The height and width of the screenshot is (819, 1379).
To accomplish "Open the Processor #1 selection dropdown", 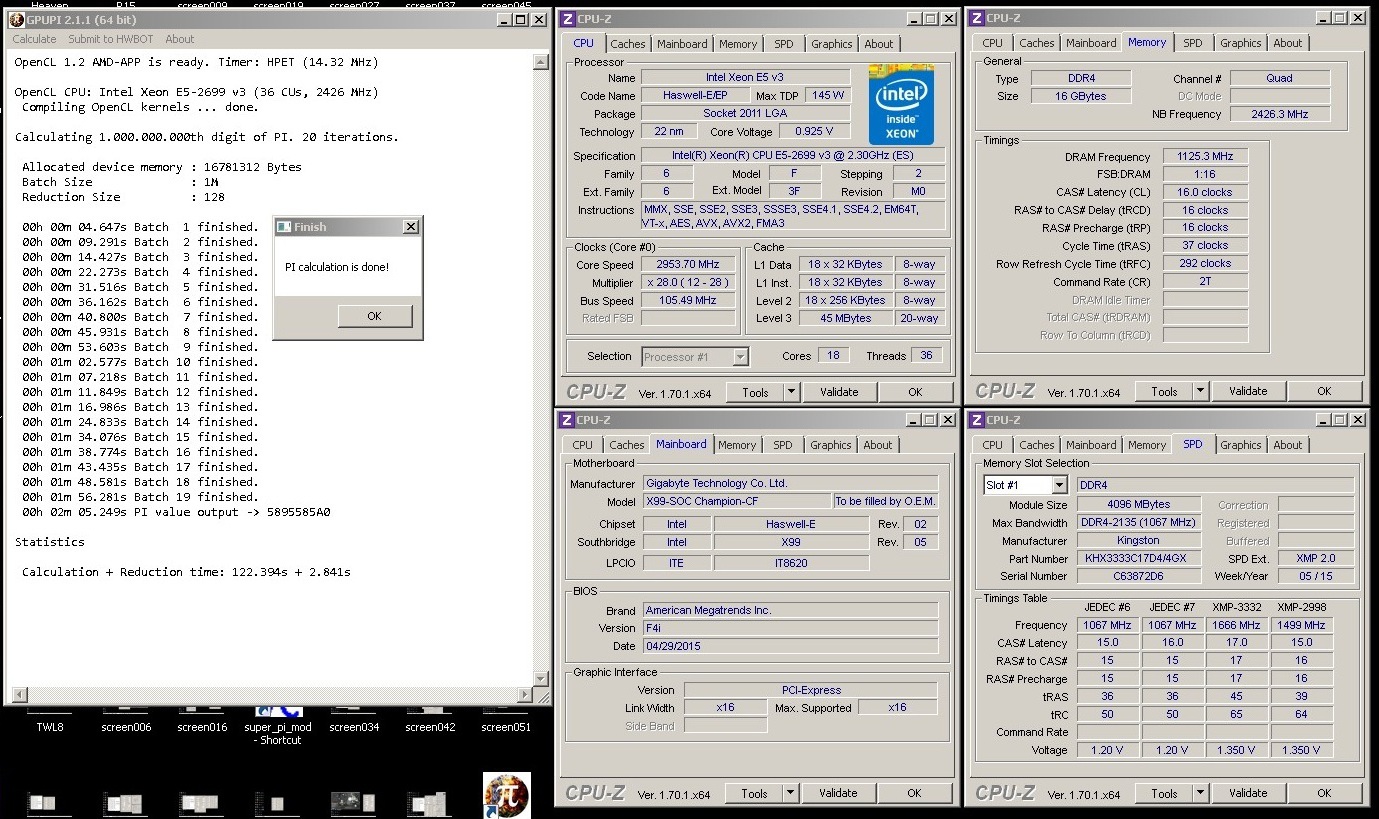I will [740, 356].
